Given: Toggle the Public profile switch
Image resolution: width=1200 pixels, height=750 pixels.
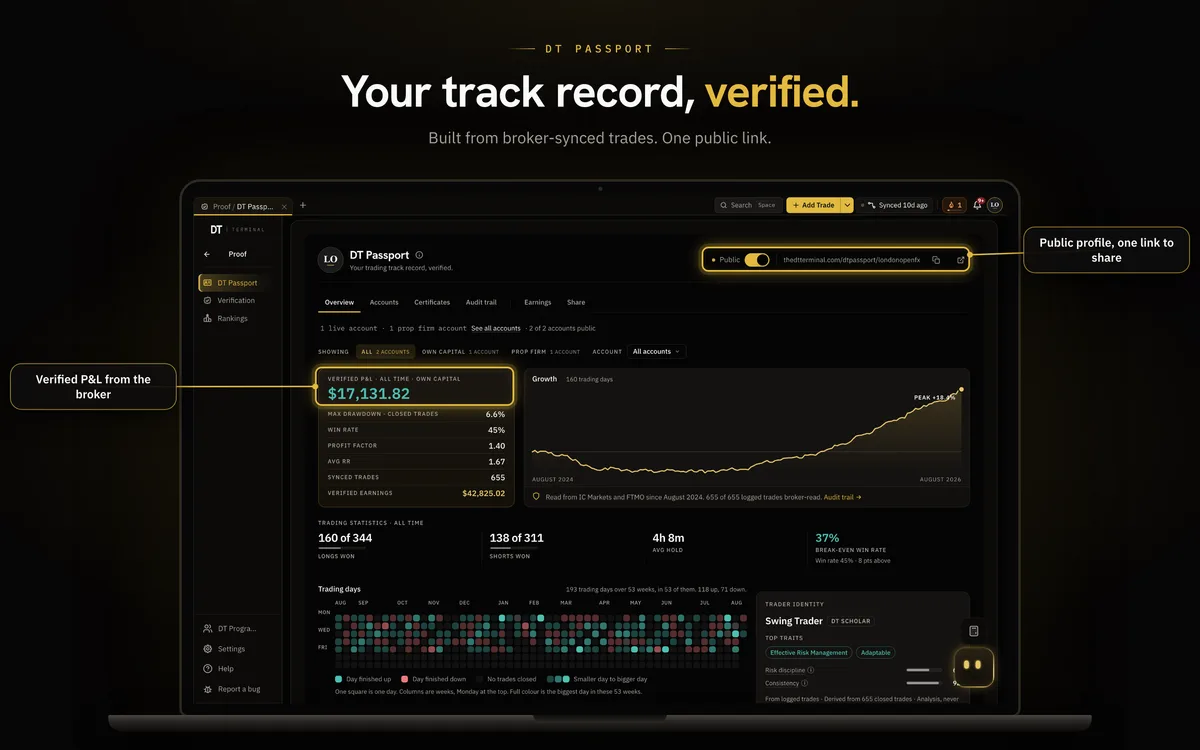Looking at the screenshot, I should (x=757, y=260).
